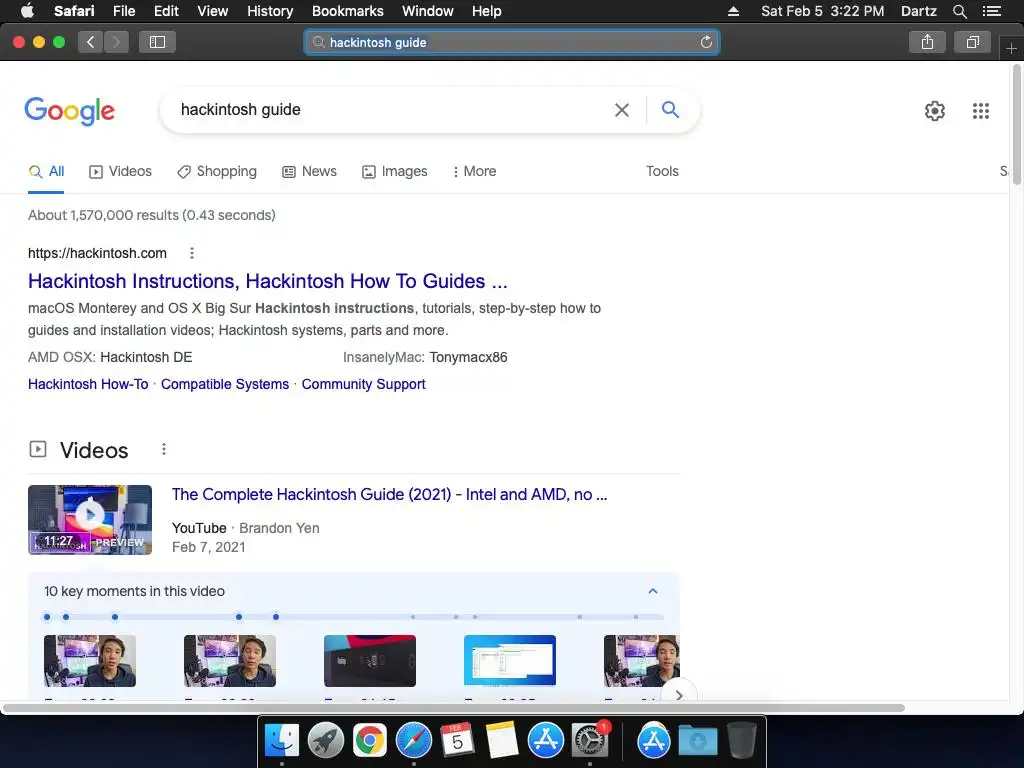Switch to the News search tab

(x=310, y=172)
